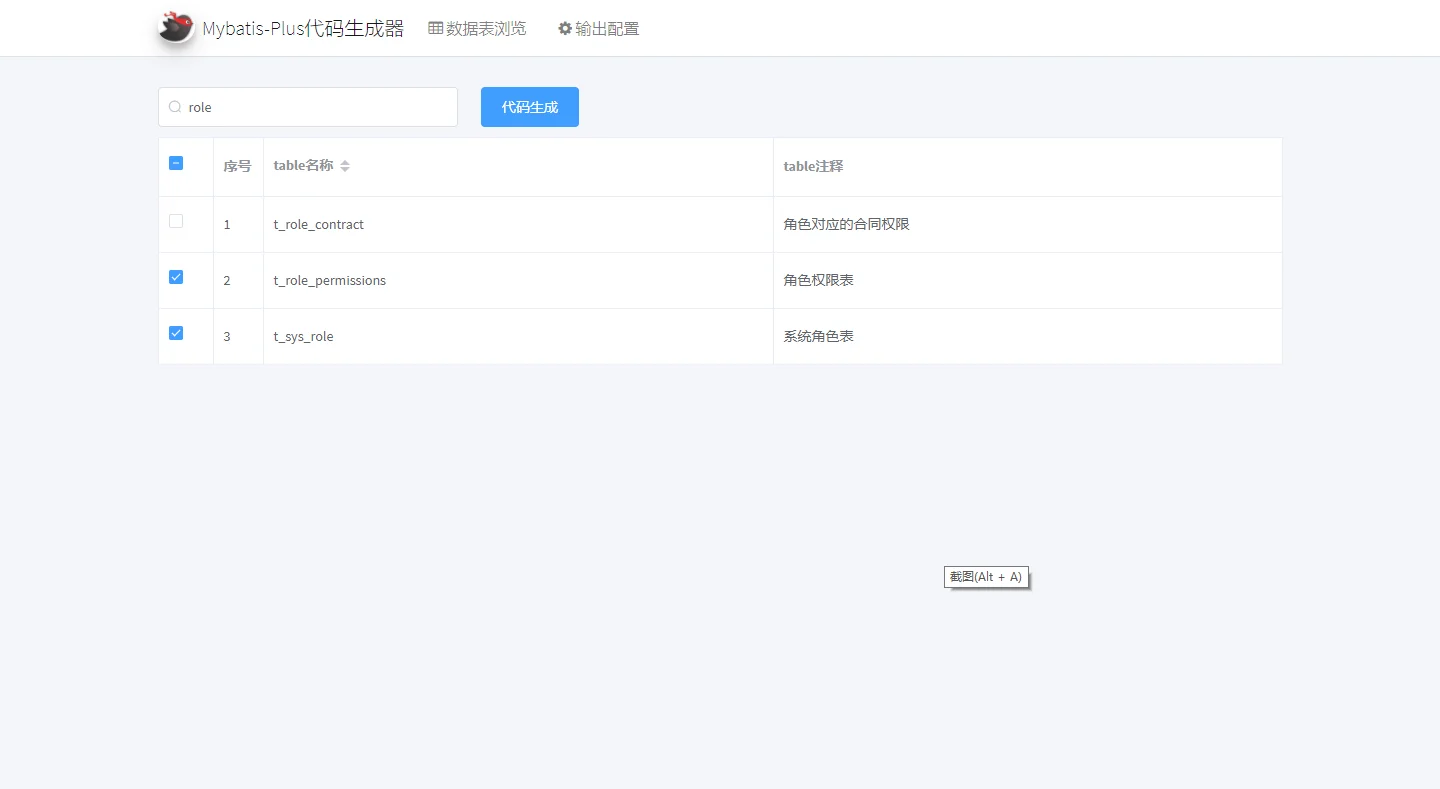1440x789 pixels.
Task: Open the 数据表浏览 menu item
Action: [486, 28]
